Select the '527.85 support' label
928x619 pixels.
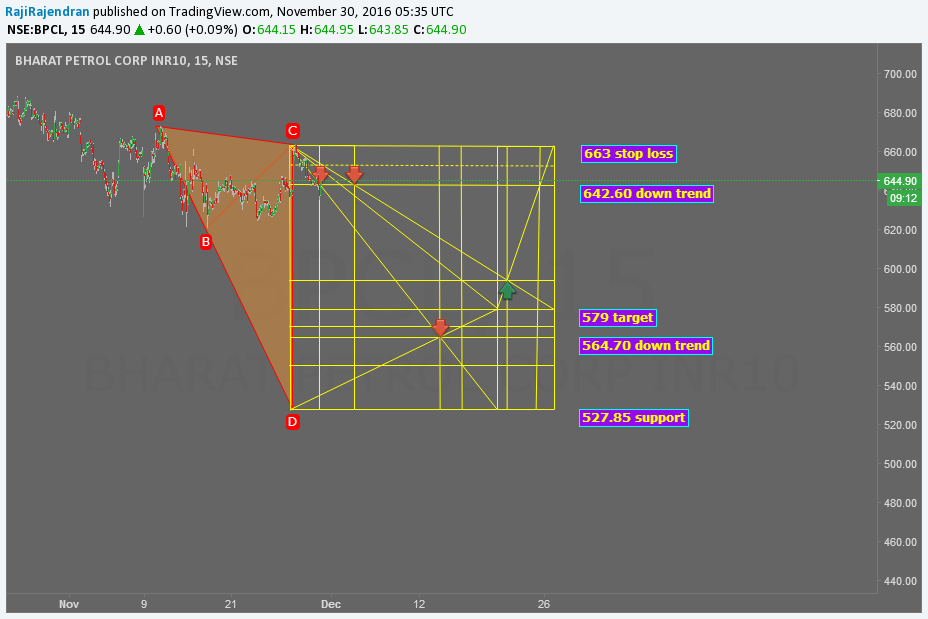634,418
